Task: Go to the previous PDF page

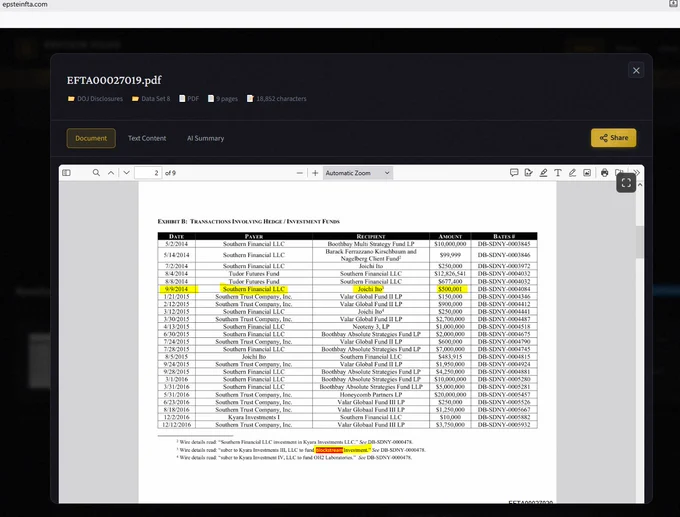Action: pos(111,173)
